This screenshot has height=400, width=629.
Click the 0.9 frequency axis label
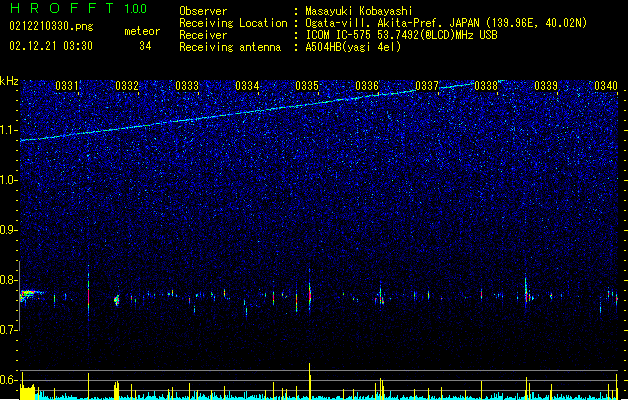9,230
